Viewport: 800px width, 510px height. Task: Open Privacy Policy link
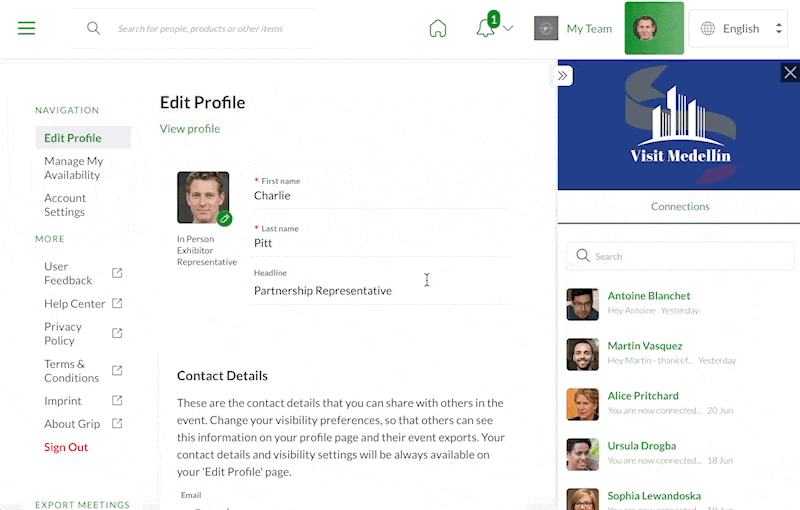(63, 334)
